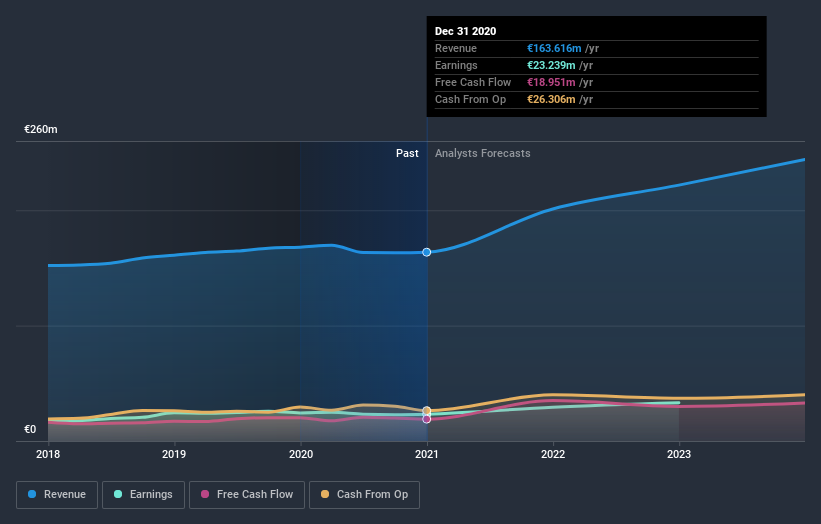
Task: Click the Cash From Op row label in tooltip
Action: pos(470,99)
